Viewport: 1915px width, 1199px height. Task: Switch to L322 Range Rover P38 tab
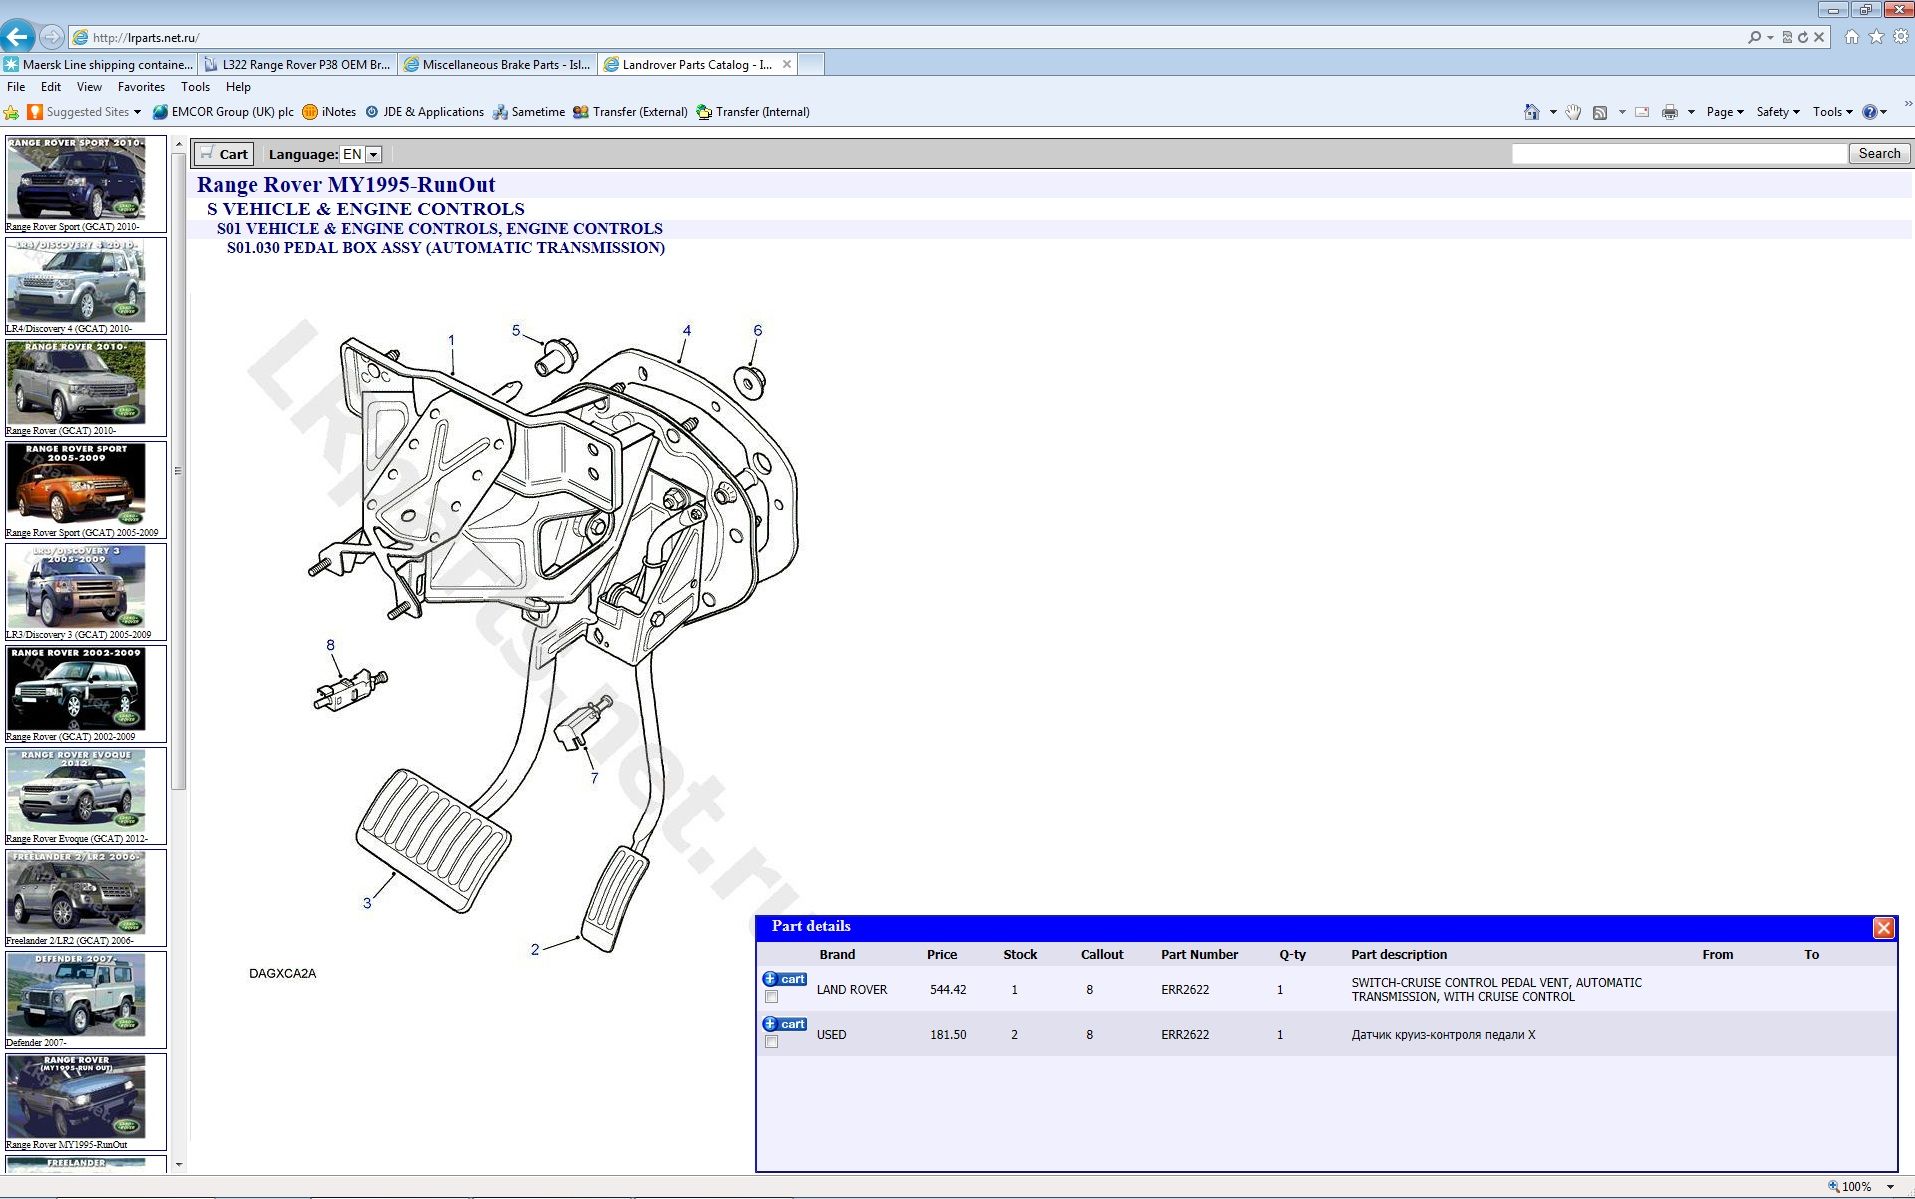click(298, 64)
